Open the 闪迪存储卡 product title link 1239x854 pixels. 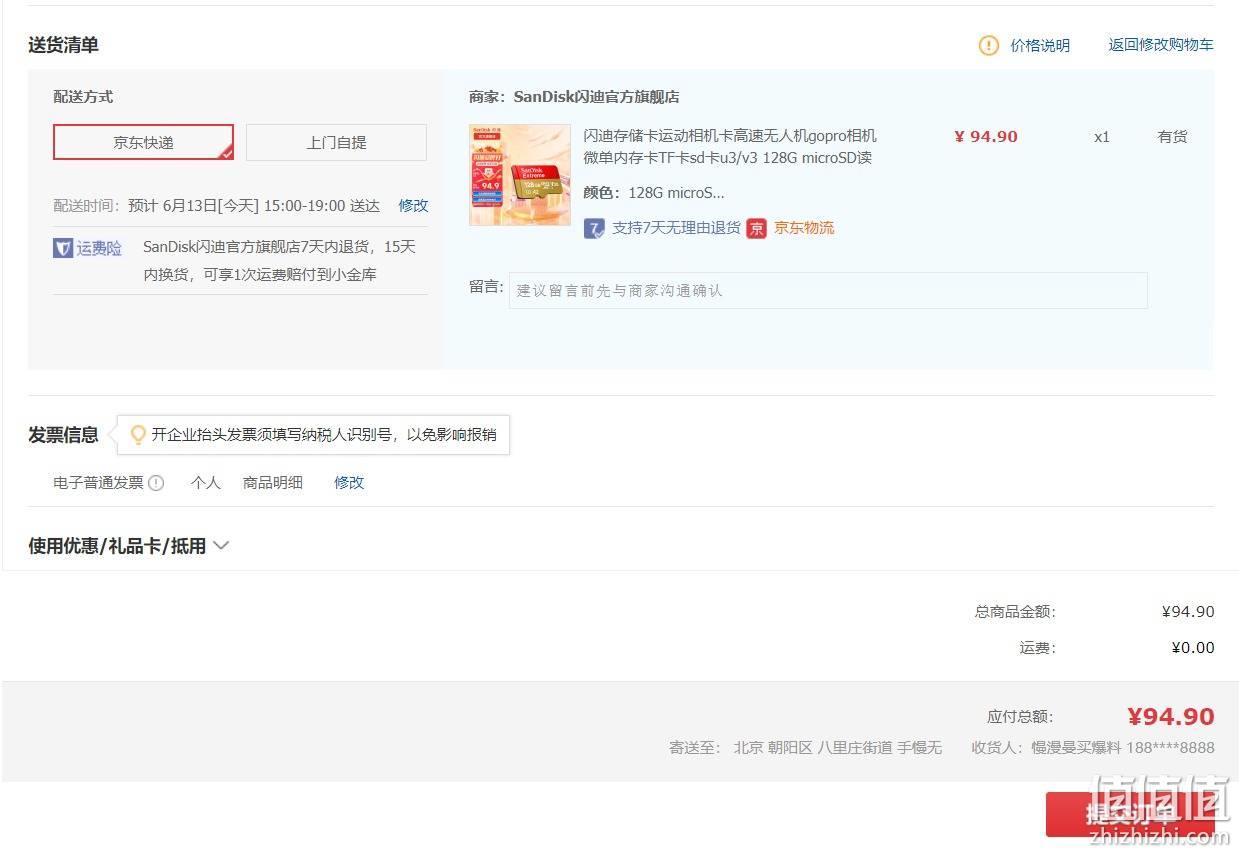coord(730,147)
